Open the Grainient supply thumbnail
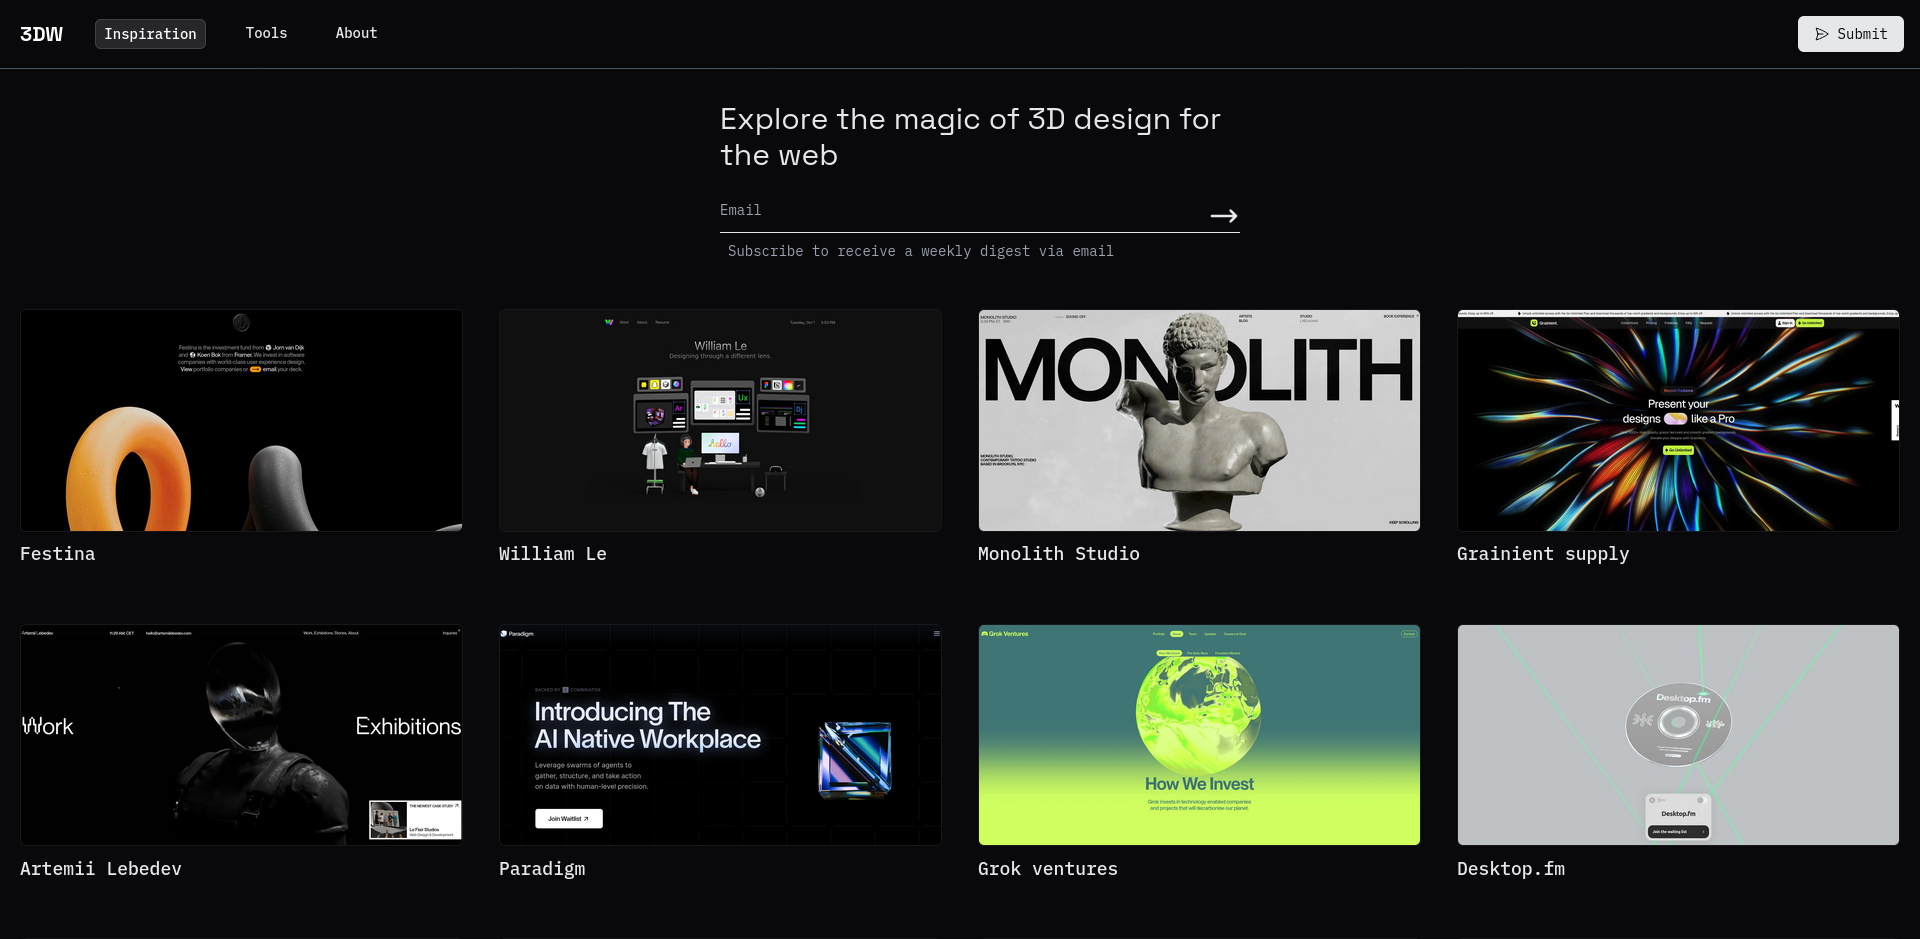 coord(1677,419)
